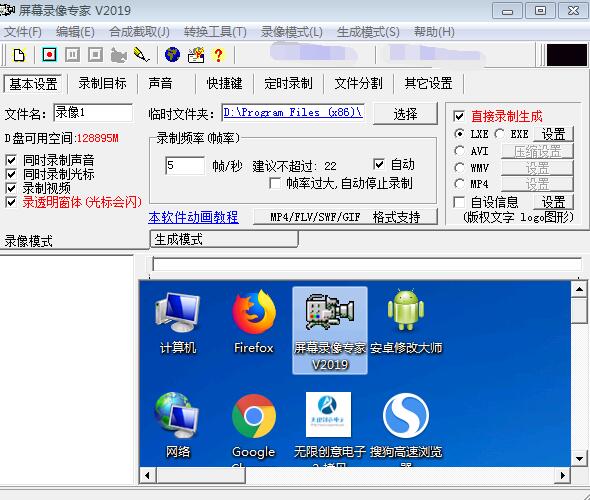Click the new file toolbar icon

tap(19, 55)
